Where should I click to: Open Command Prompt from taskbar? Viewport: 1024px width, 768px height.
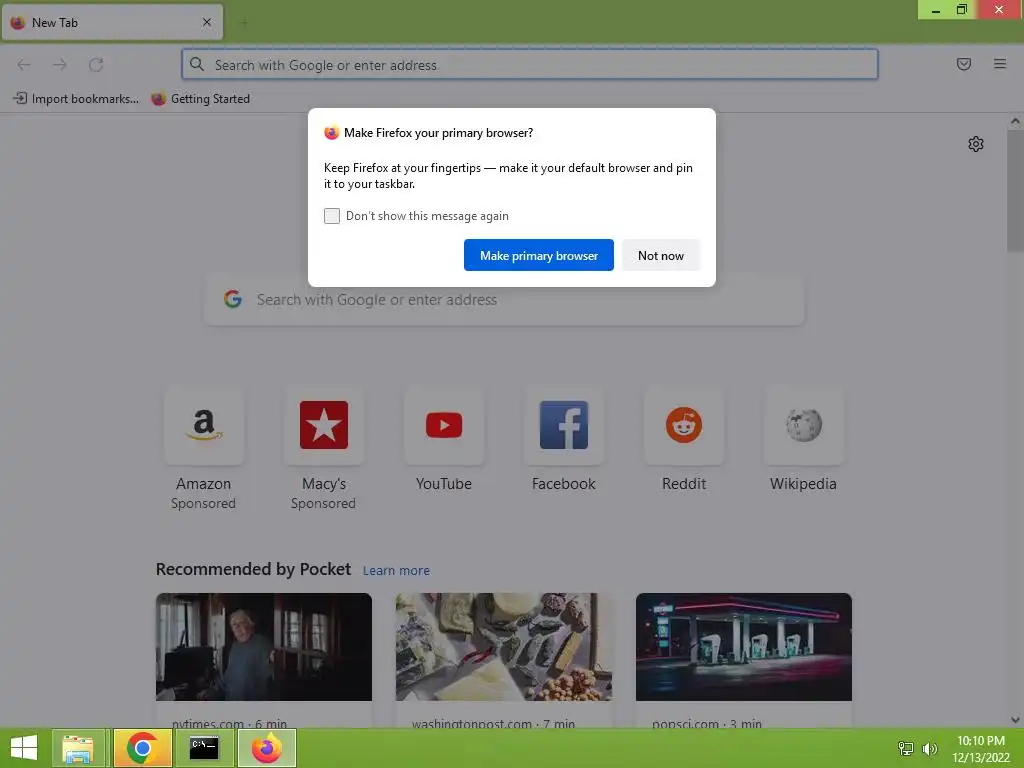pyautogui.click(x=204, y=748)
